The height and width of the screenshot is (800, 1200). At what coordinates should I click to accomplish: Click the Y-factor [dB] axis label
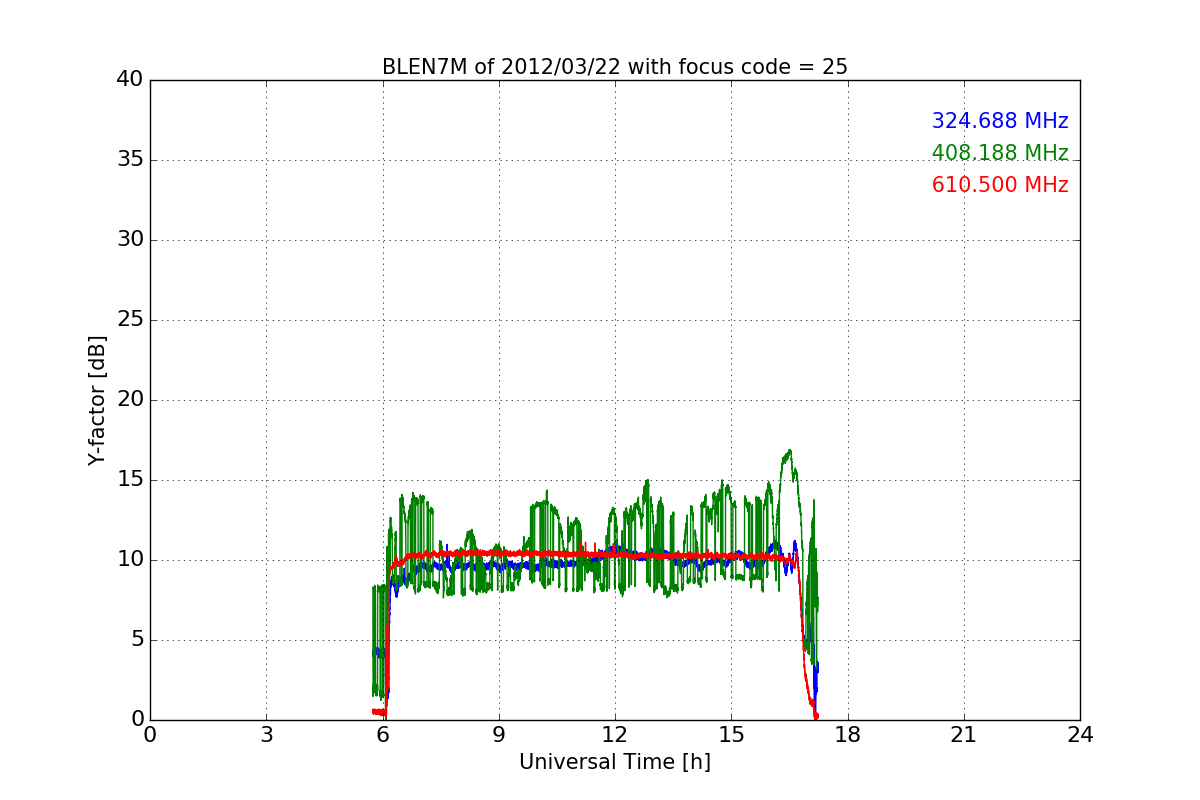pos(97,400)
